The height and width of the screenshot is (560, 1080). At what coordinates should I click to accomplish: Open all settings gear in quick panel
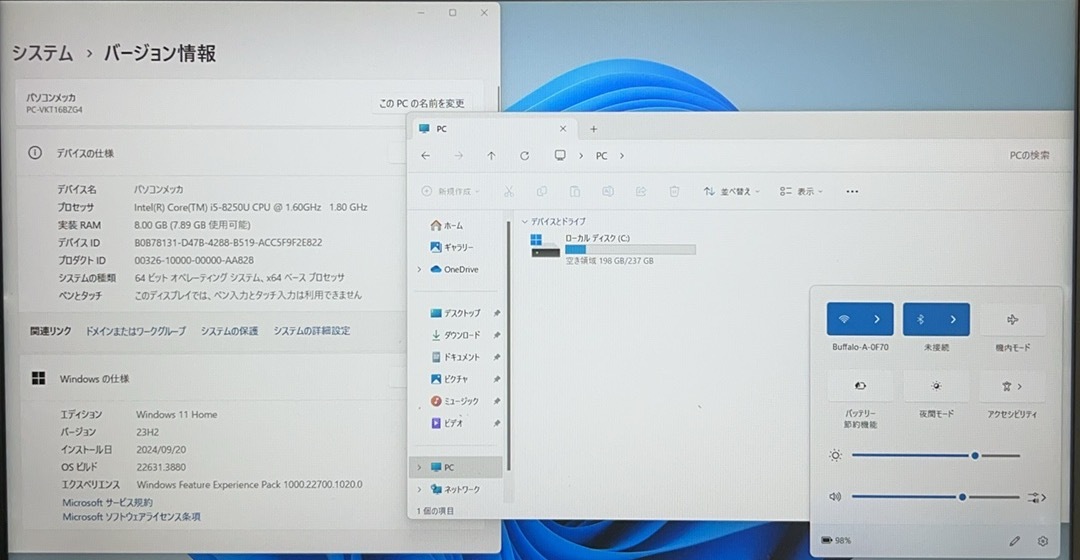(x=1043, y=541)
